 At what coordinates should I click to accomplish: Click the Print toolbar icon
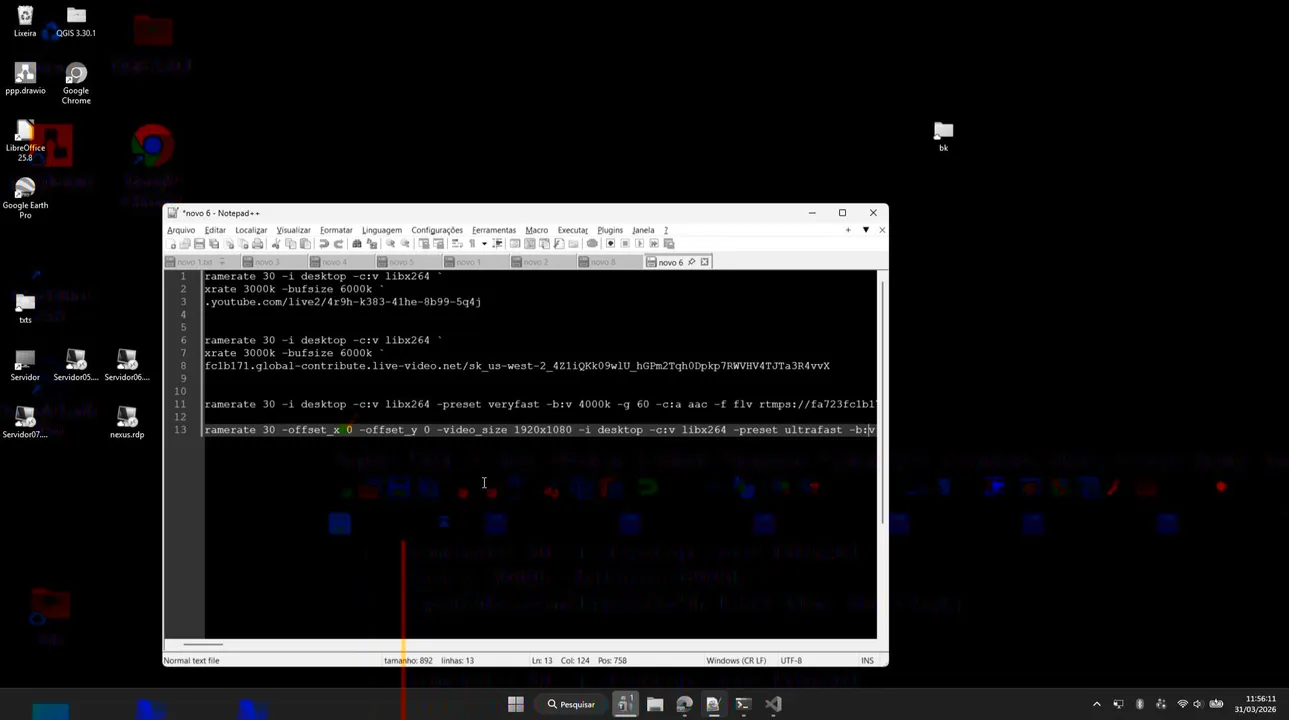point(257,244)
